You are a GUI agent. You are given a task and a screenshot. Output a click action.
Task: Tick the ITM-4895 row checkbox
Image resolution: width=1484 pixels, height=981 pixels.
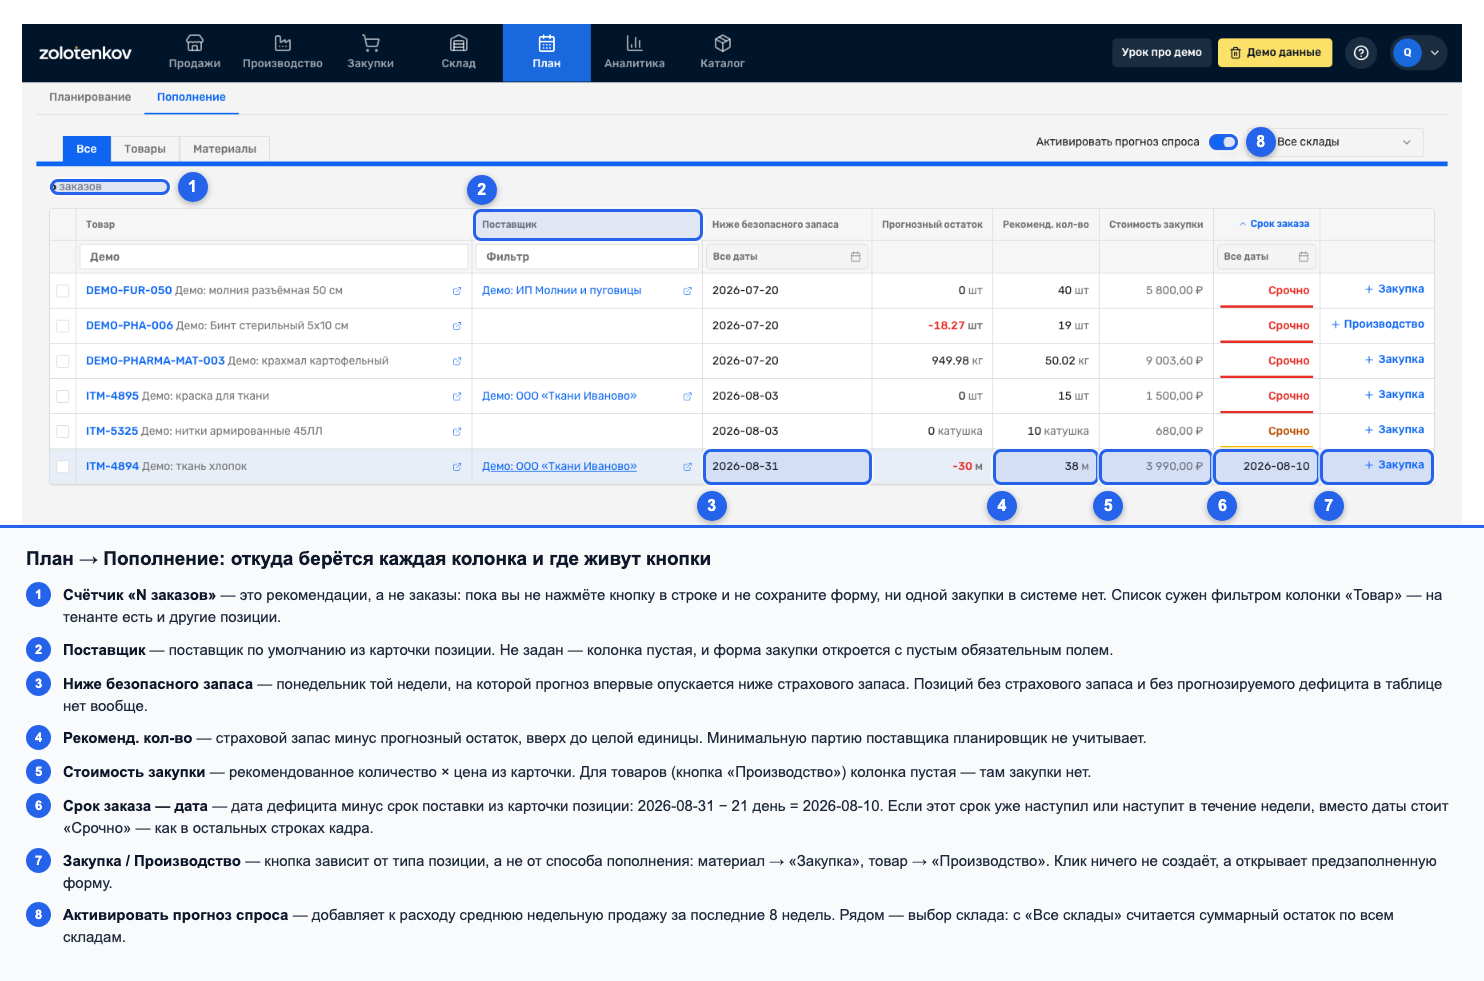63,397
